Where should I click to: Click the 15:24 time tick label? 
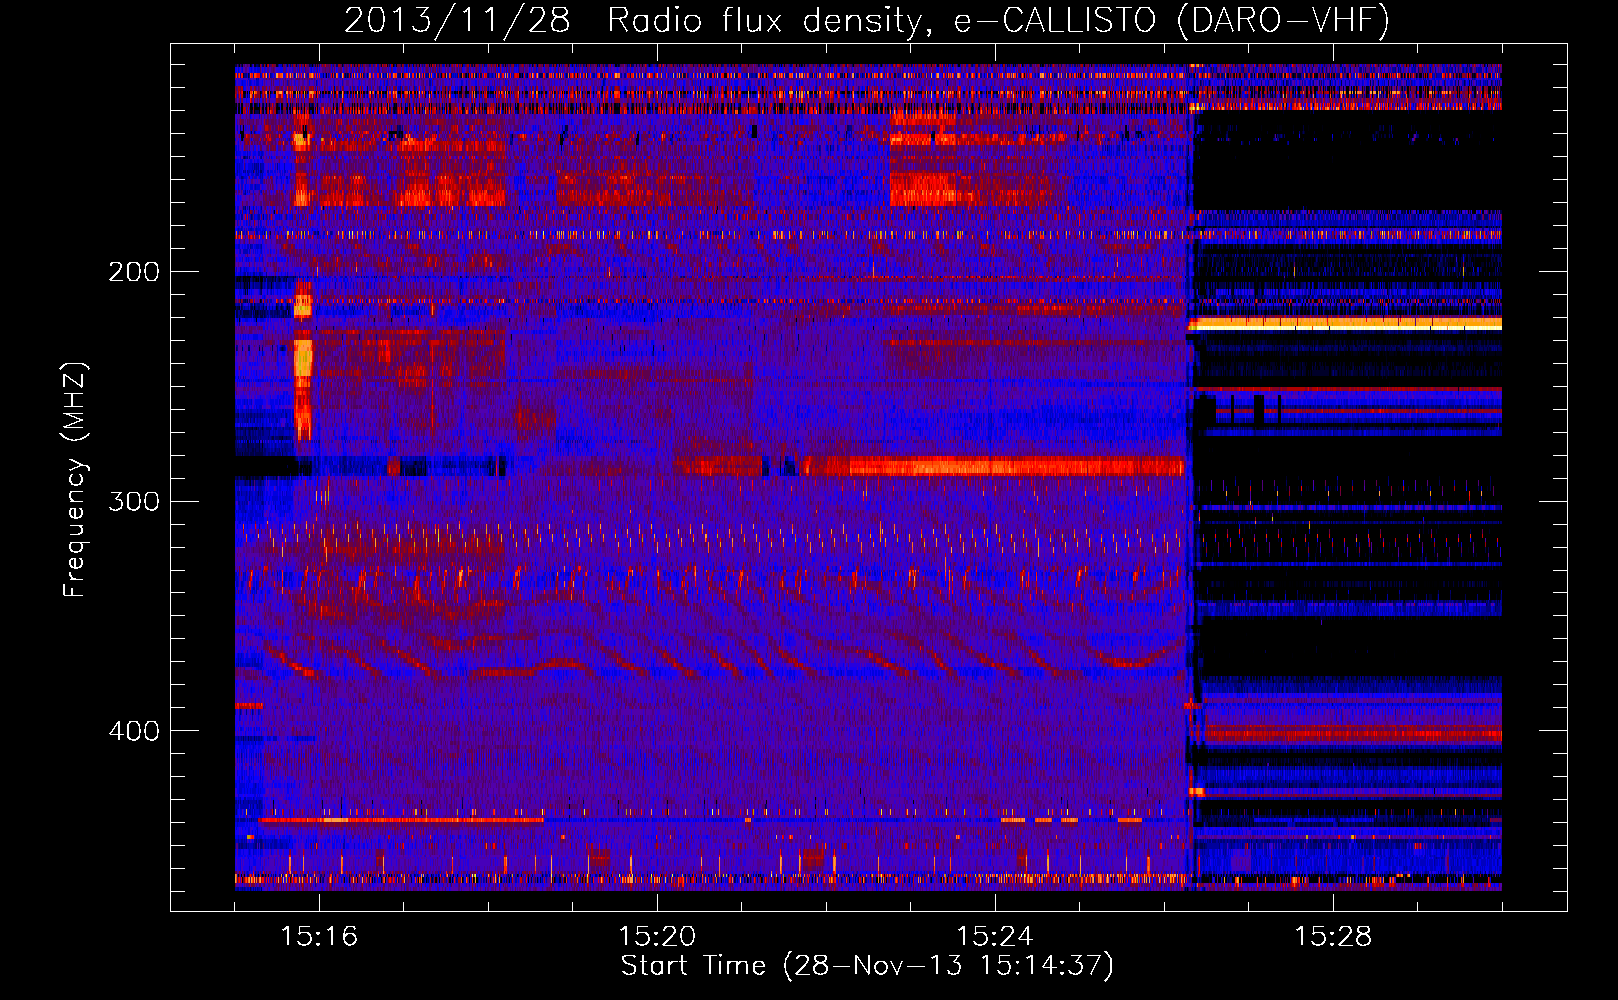point(995,936)
